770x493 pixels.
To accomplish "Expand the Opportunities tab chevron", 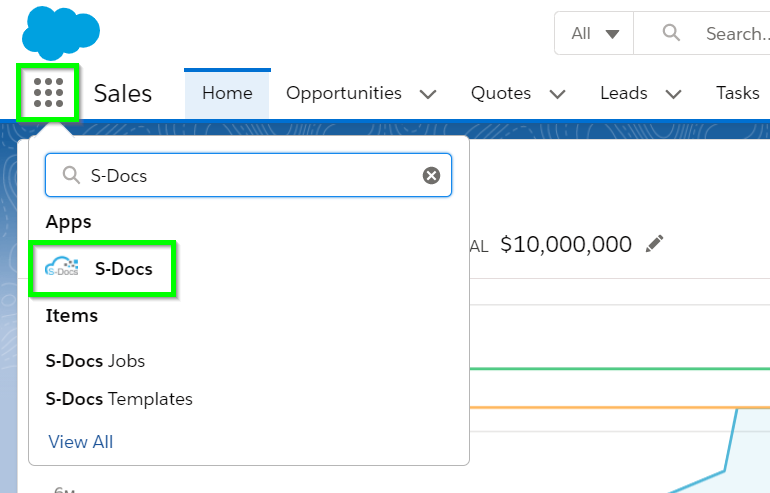I will pos(428,93).
